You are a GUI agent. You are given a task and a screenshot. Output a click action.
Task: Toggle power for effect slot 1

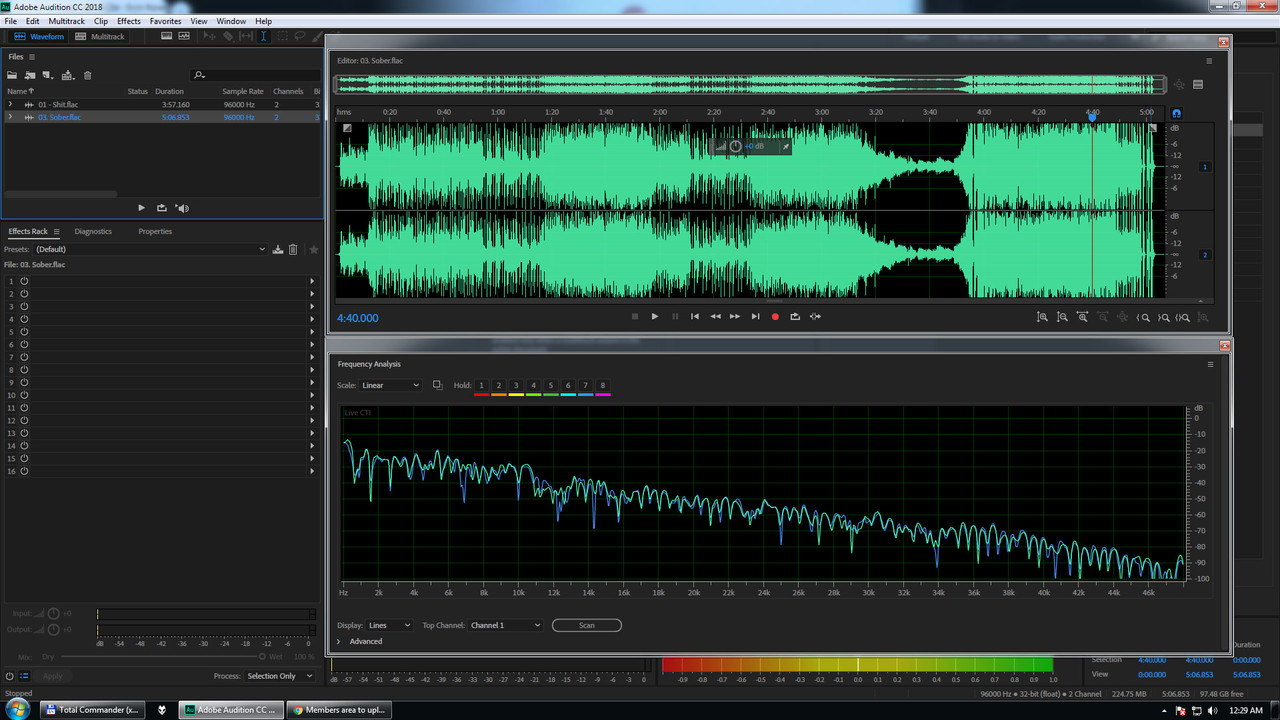(24, 281)
